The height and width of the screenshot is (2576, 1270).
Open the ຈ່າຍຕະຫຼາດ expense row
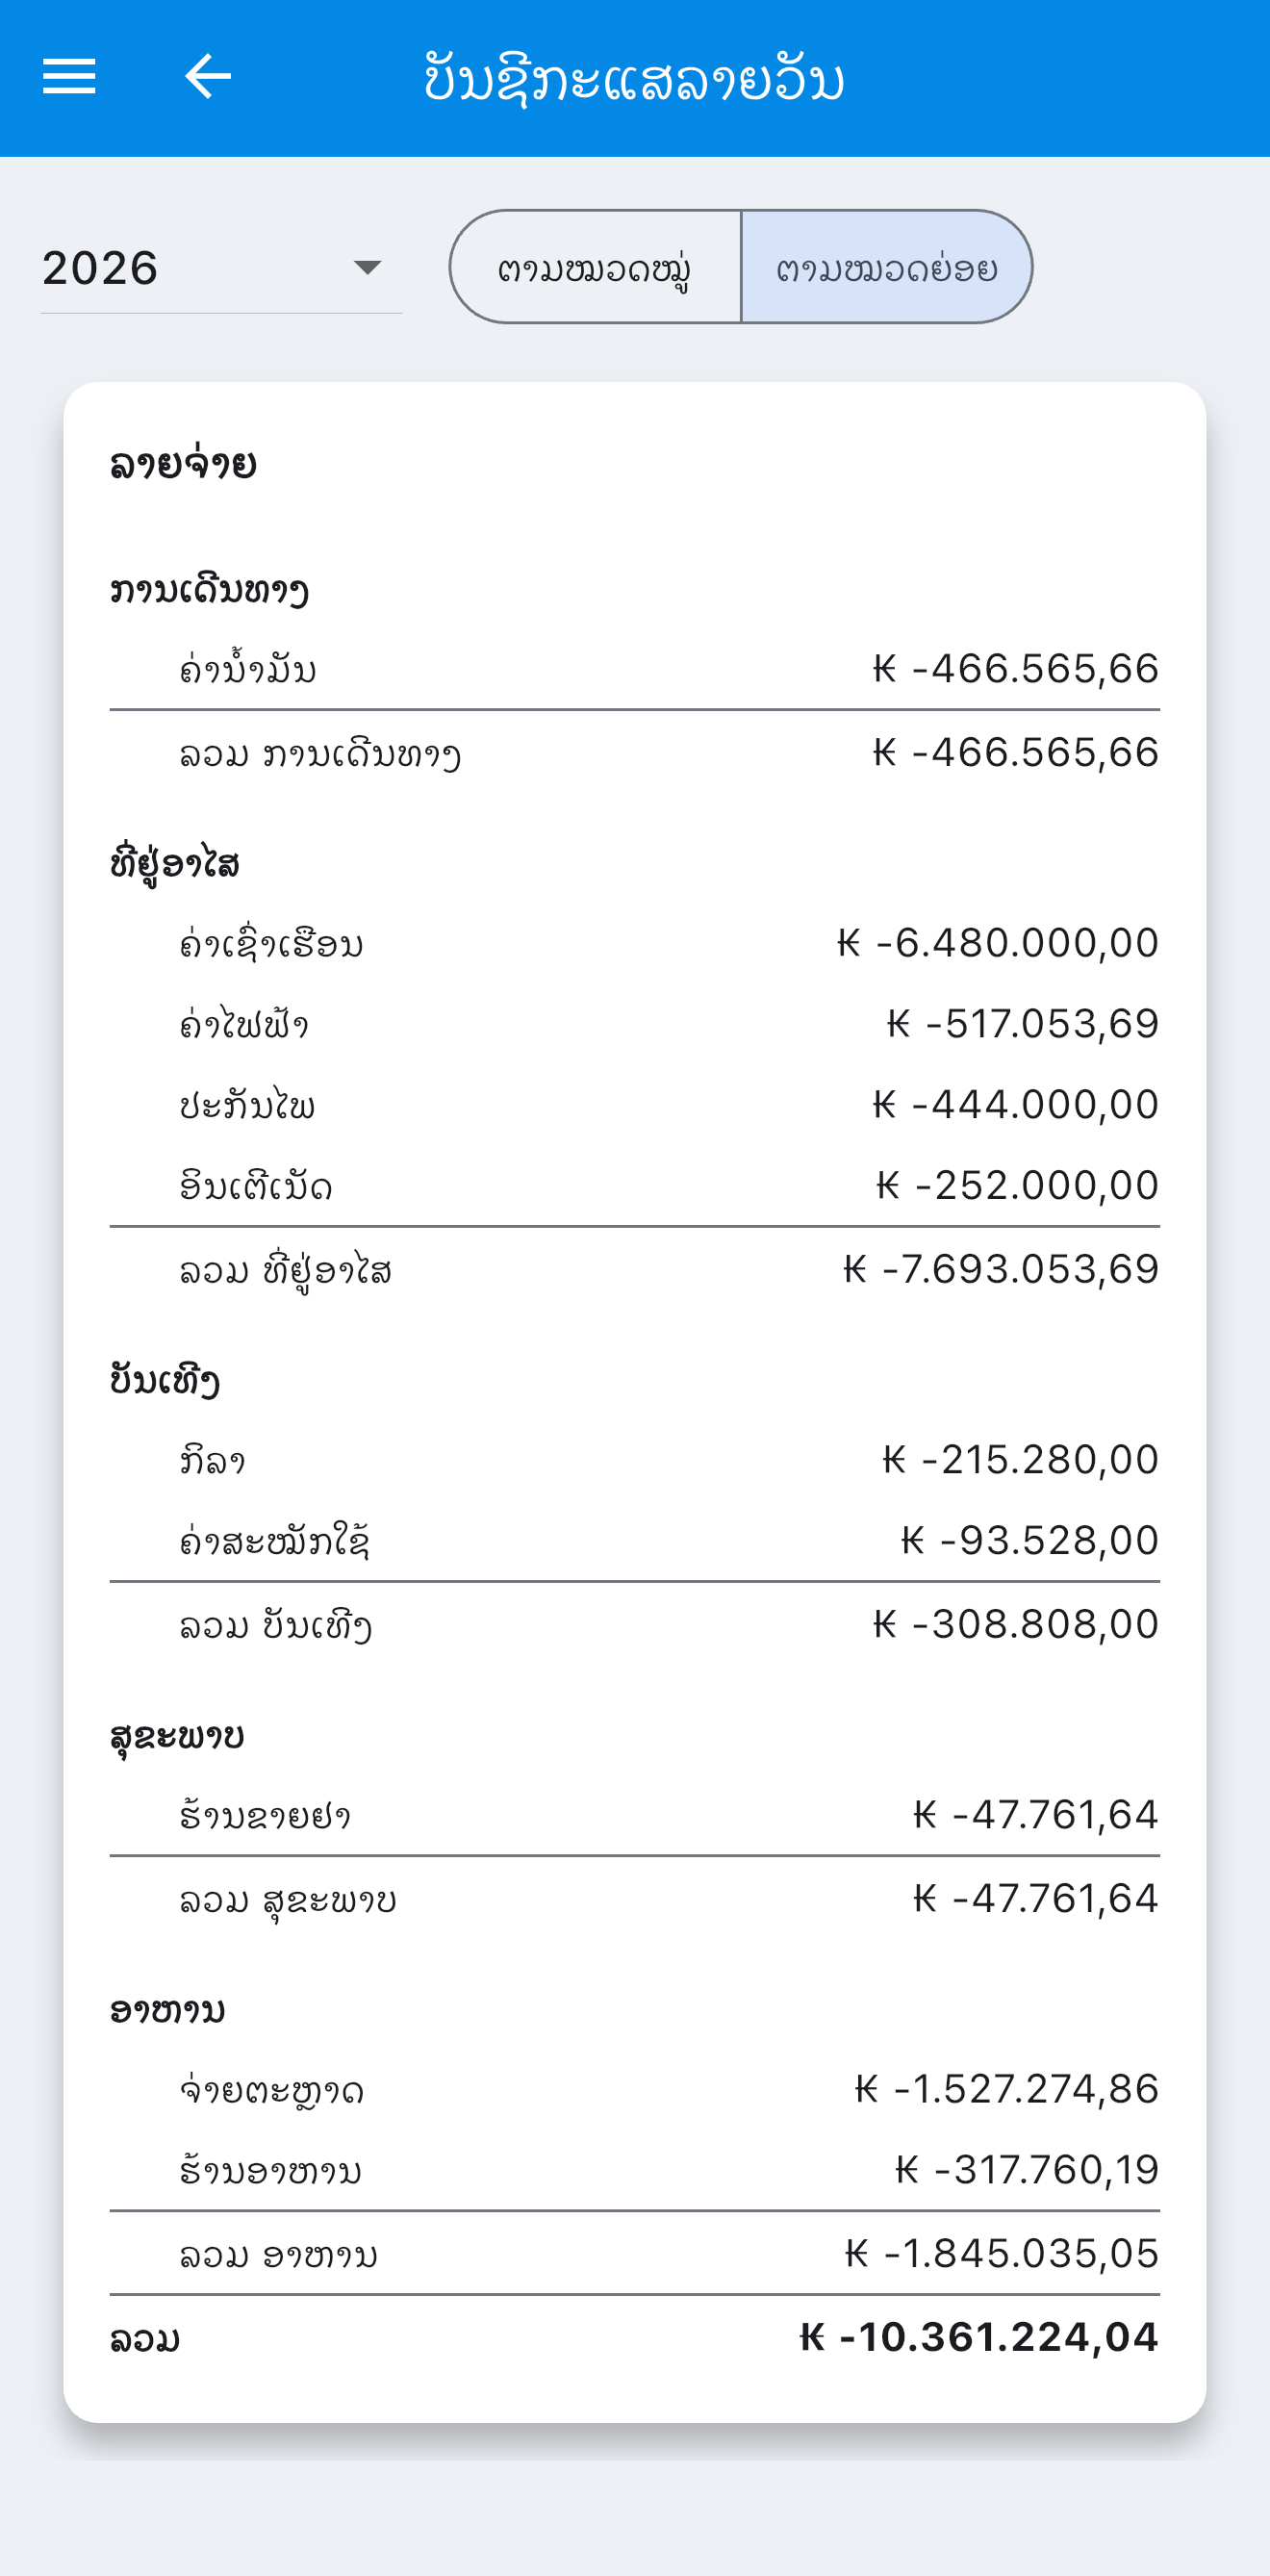coord(634,2089)
